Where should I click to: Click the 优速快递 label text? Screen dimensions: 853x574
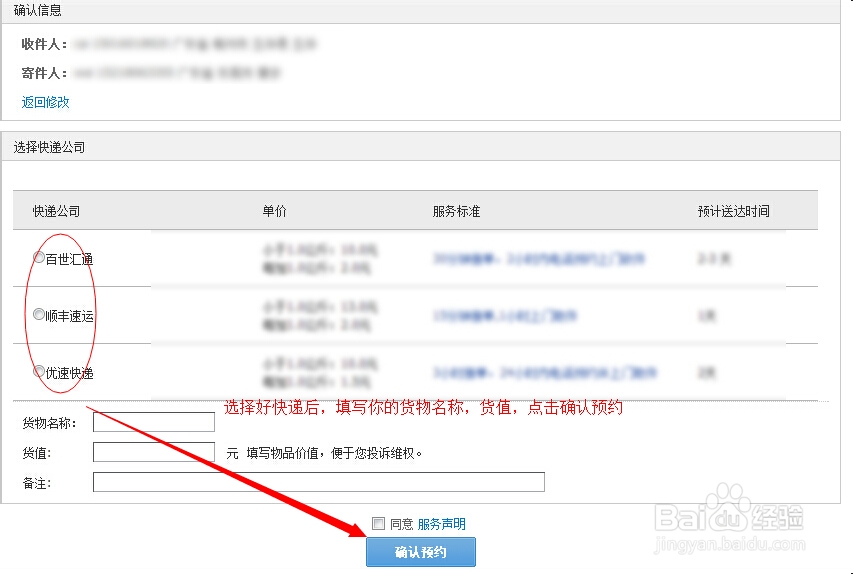69,373
